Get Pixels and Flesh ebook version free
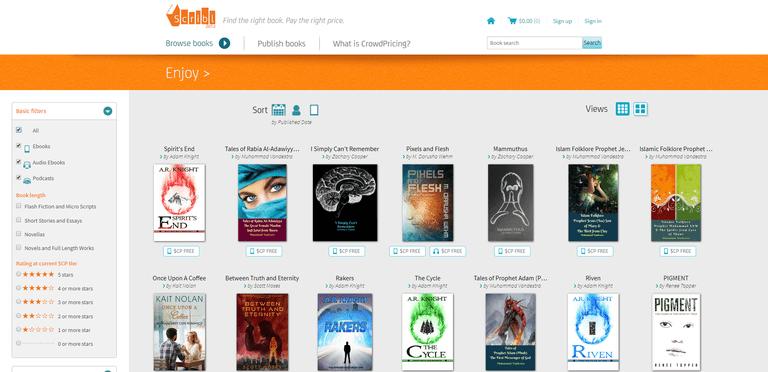The width and height of the screenshot is (768, 372). 408,251
